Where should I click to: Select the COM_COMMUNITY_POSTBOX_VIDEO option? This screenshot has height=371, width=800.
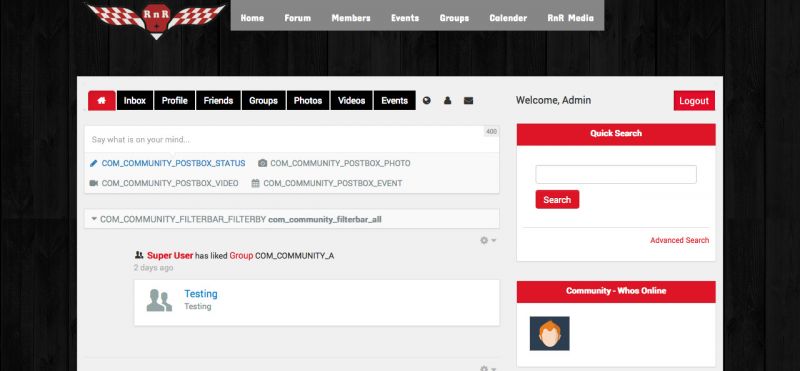point(164,183)
